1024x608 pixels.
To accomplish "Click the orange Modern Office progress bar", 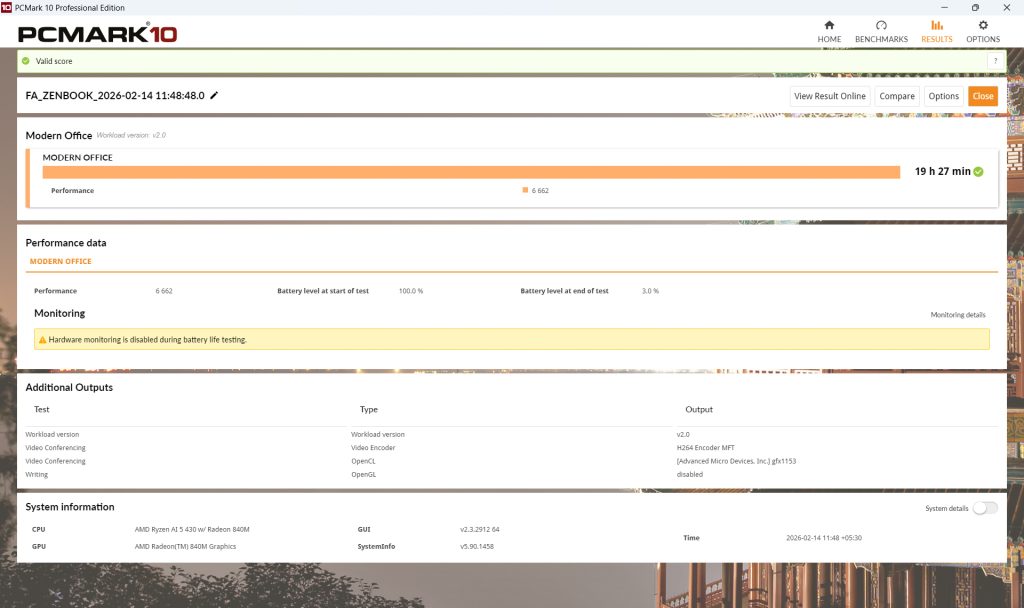I will tap(470, 172).
